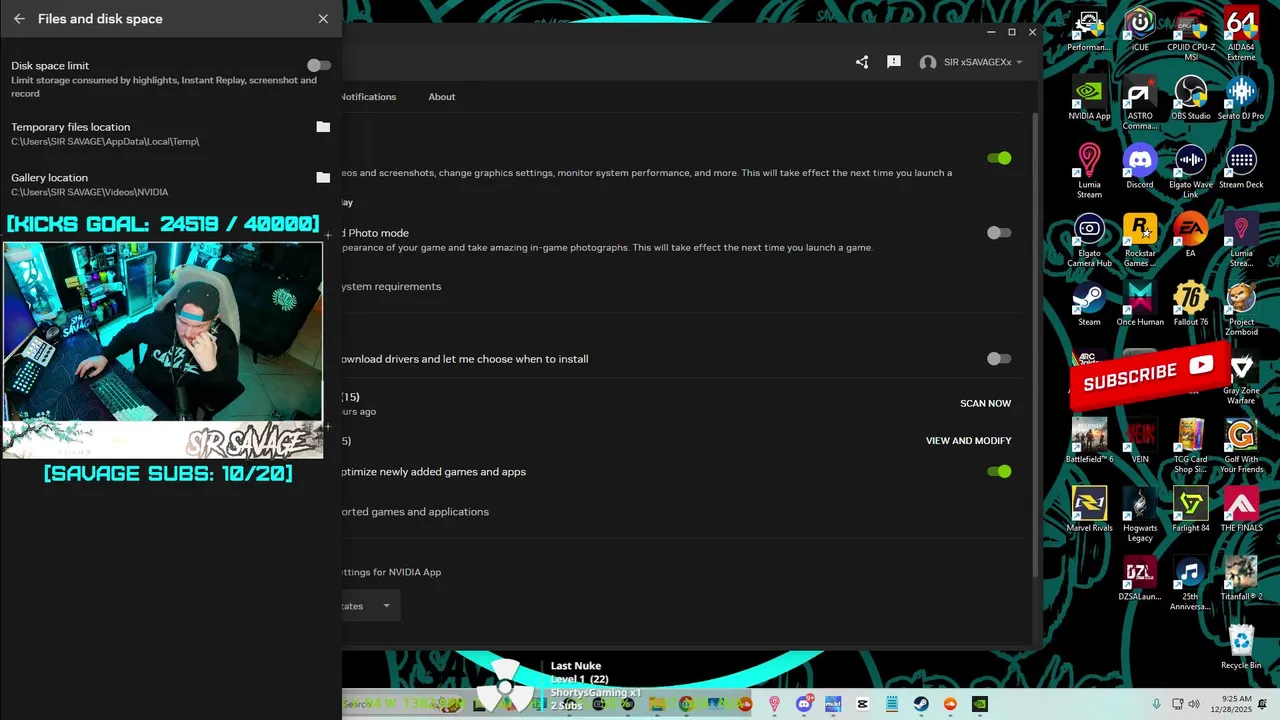The image size is (1280, 720).
Task: Toggle download drivers and choose when to install
Action: tap(999, 359)
